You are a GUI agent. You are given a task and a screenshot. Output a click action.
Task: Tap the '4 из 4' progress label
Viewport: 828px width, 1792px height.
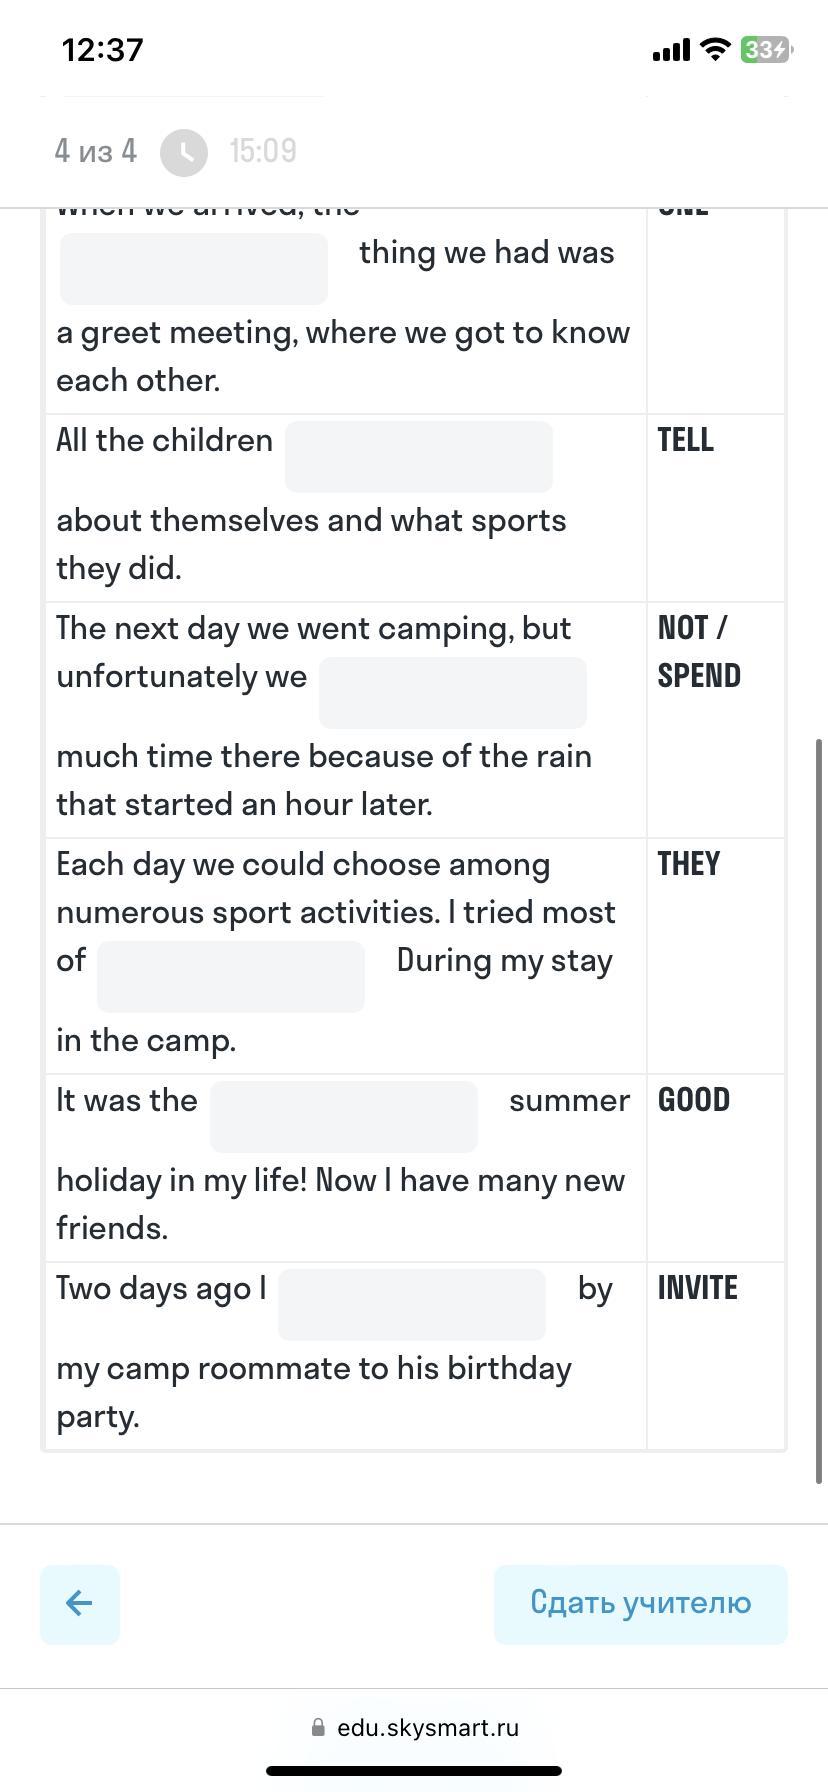coord(96,151)
